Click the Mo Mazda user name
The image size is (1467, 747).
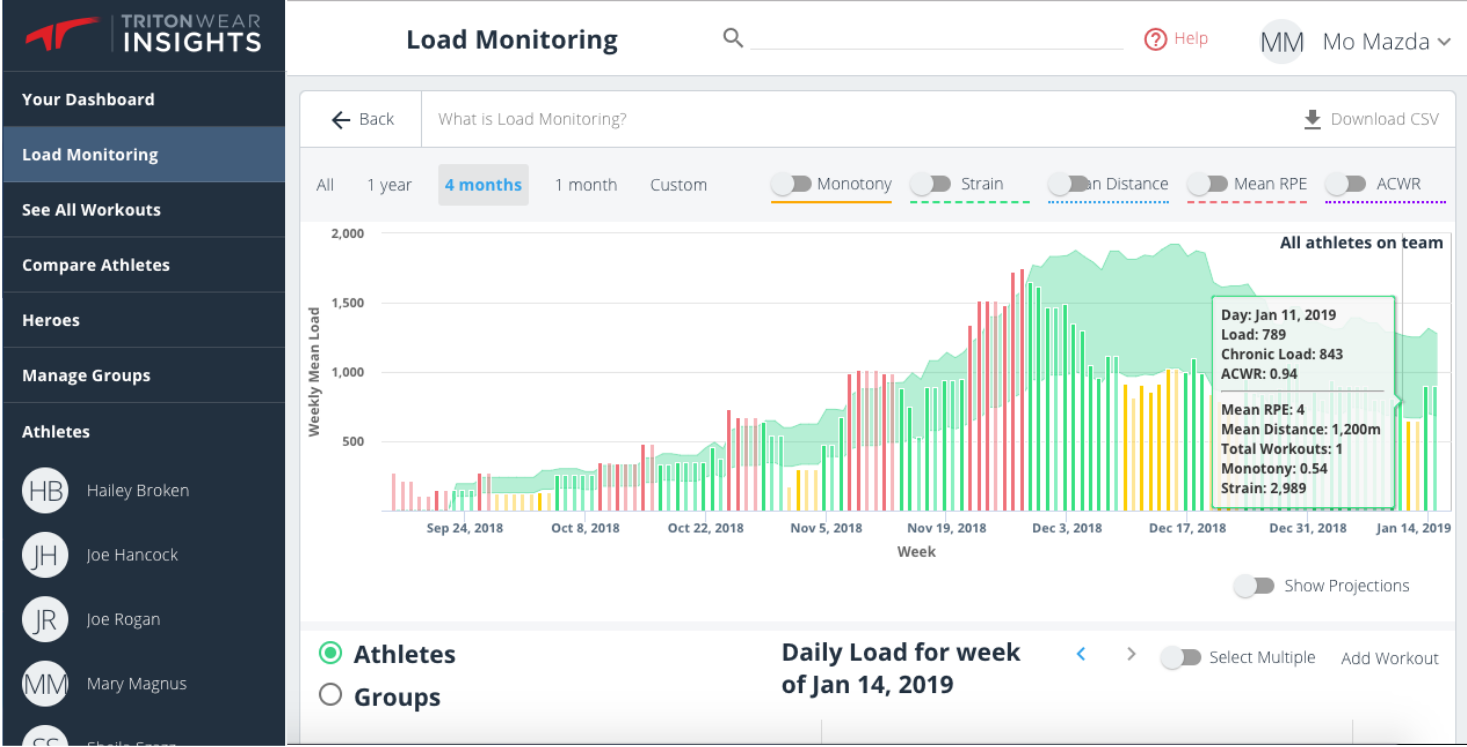pos(1375,42)
